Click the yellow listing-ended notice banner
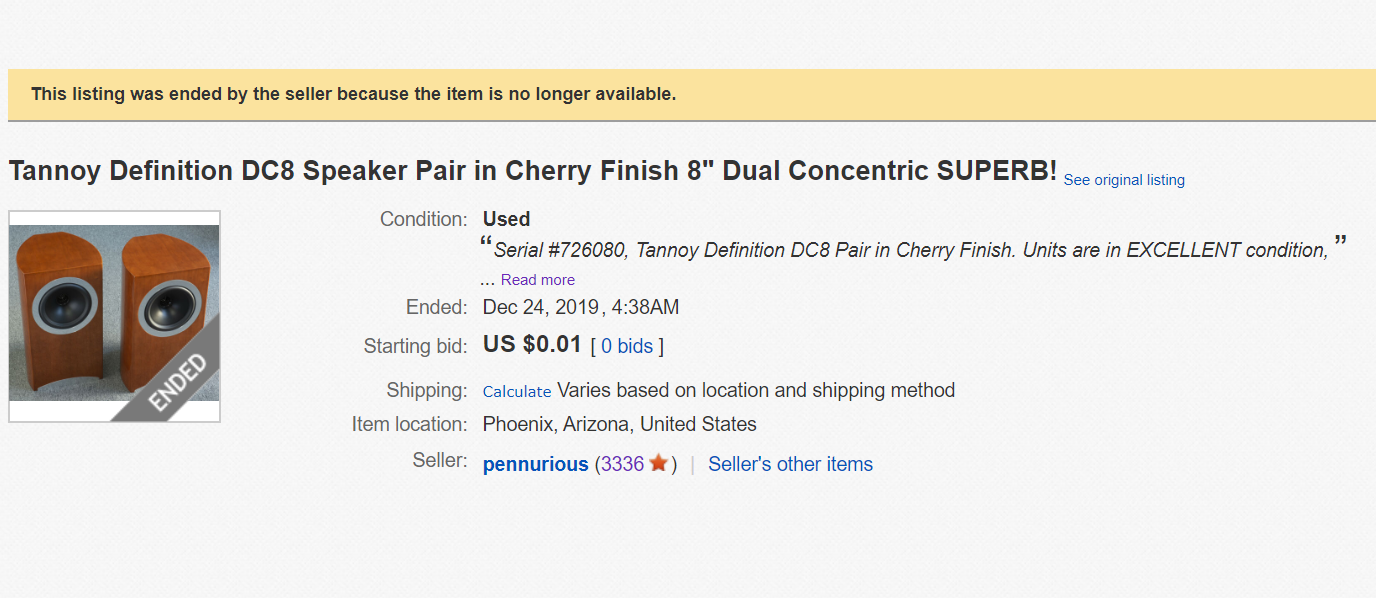1376x598 pixels. pyautogui.click(x=690, y=95)
